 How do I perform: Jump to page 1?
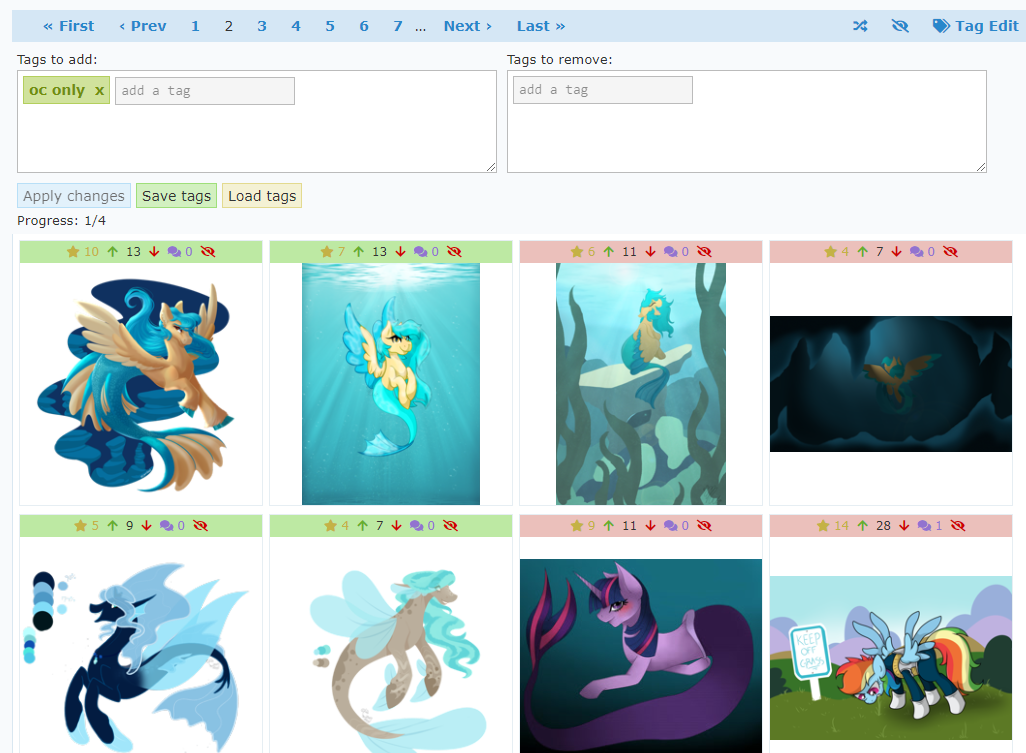[195, 26]
